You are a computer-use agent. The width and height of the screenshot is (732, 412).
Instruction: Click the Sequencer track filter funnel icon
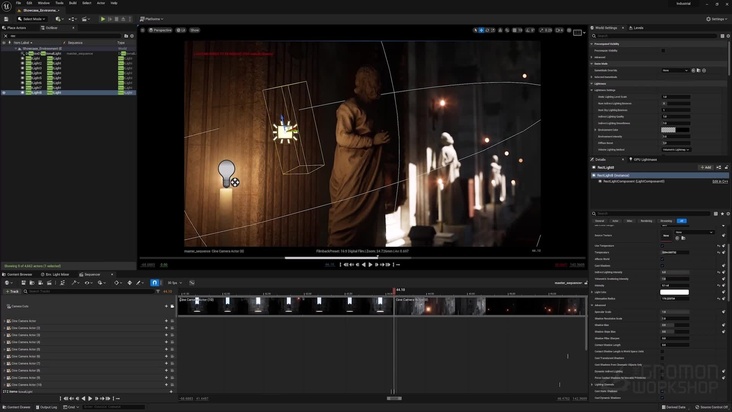[158, 291]
